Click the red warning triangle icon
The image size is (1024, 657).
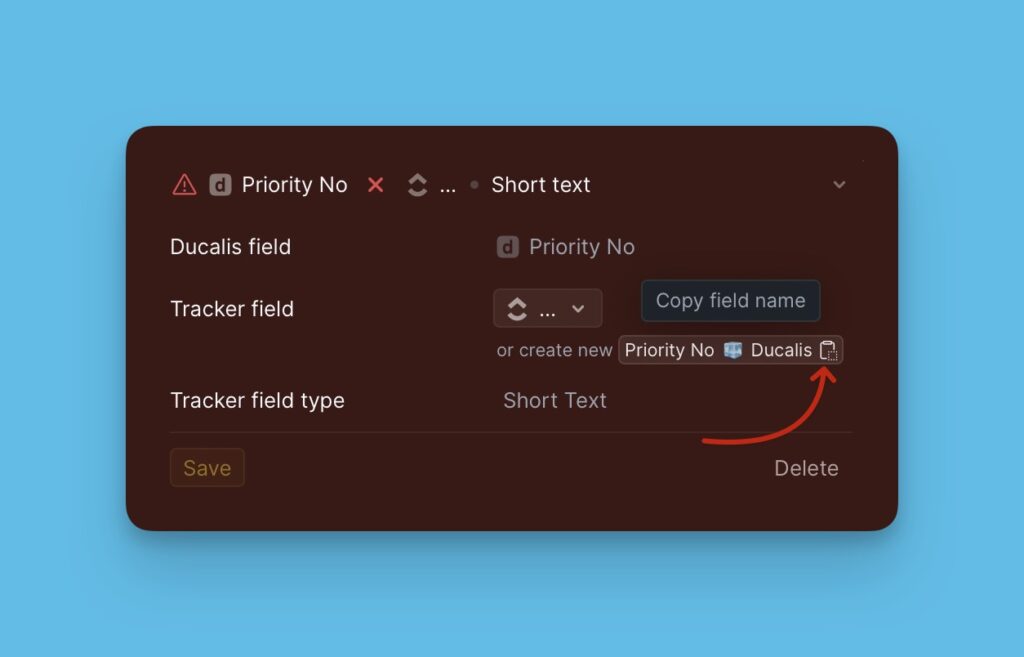coord(184,185)
